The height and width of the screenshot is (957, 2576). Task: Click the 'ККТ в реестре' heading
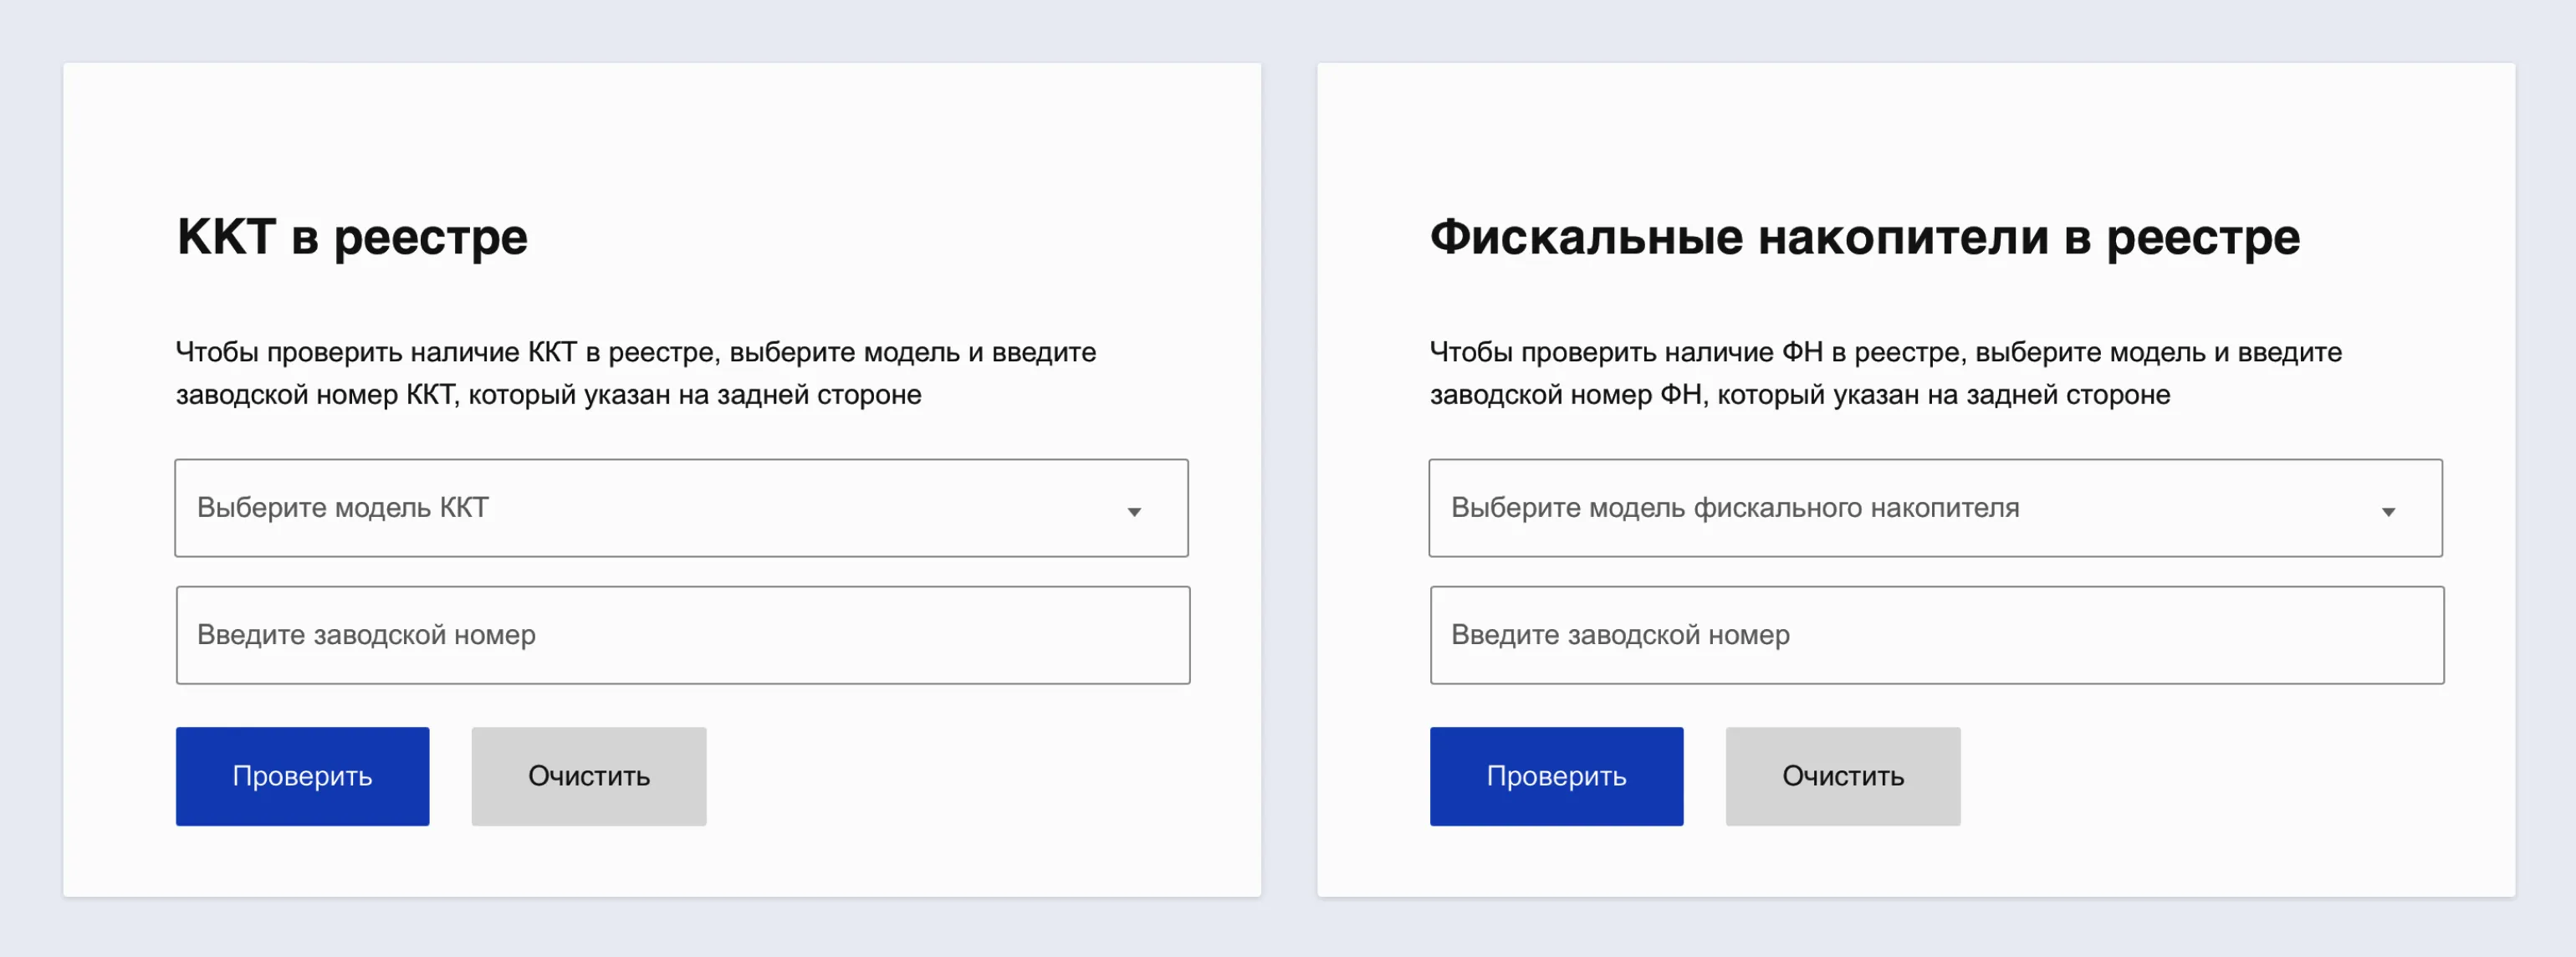pyautogui.click(x=352, y=237)
